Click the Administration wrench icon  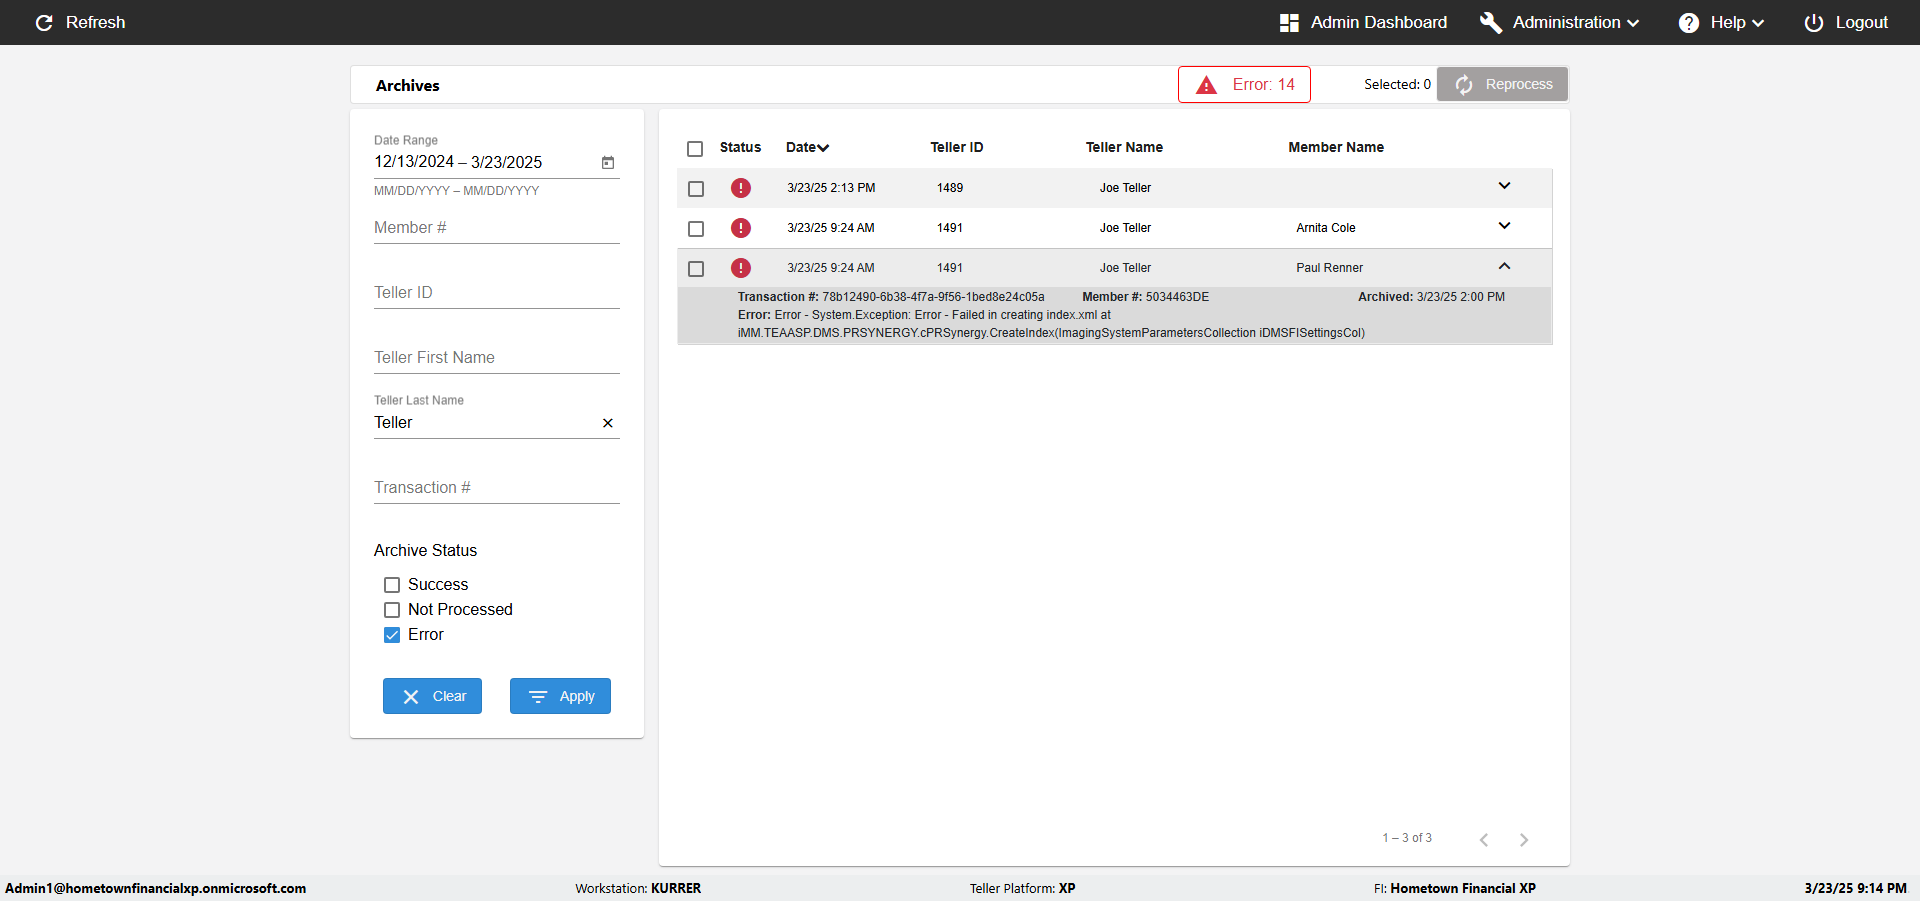pyautogui.click(x=1491, y=22)
